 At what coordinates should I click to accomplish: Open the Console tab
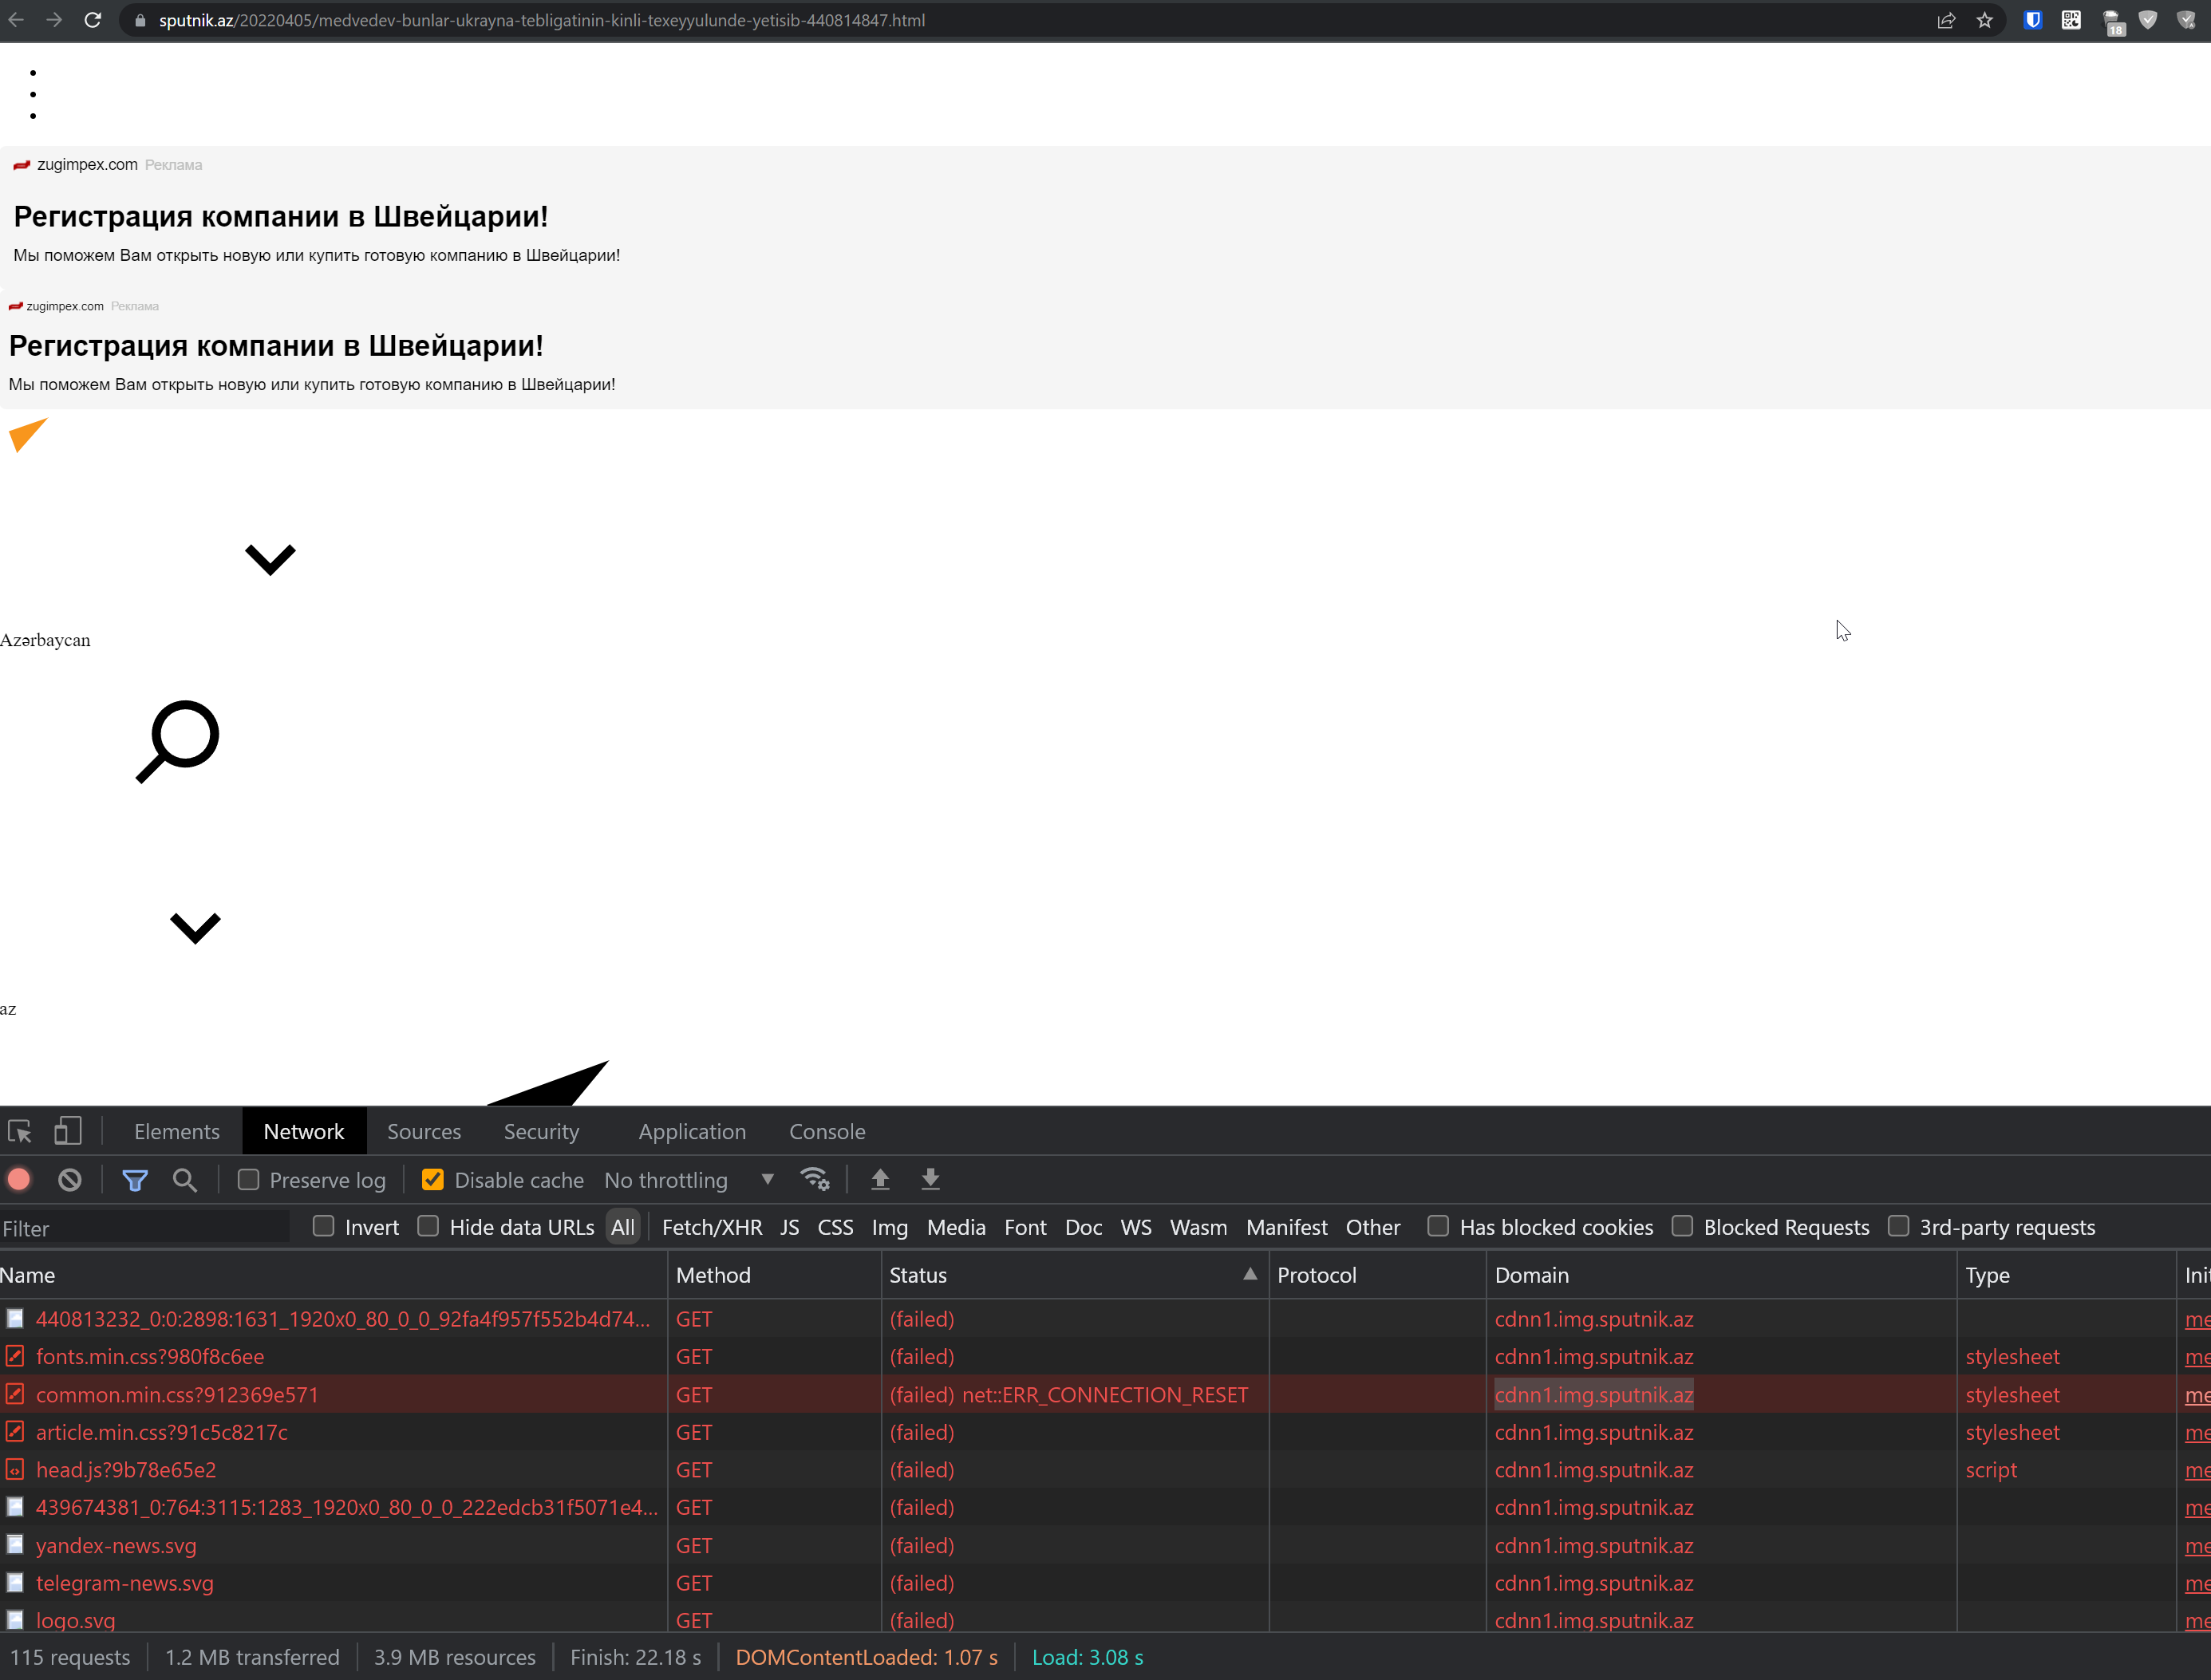click(x=827, y=1131)
